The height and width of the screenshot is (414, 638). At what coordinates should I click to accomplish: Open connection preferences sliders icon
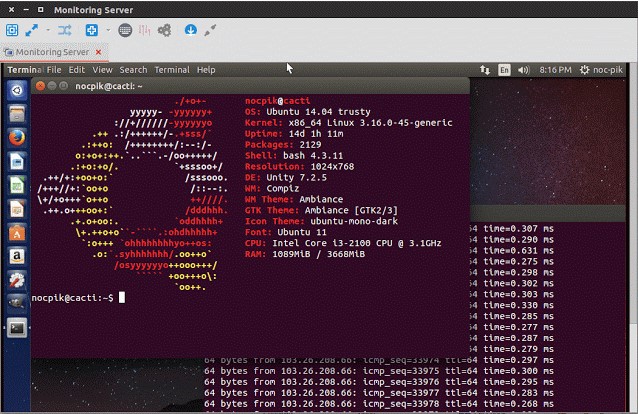[144, 30]
